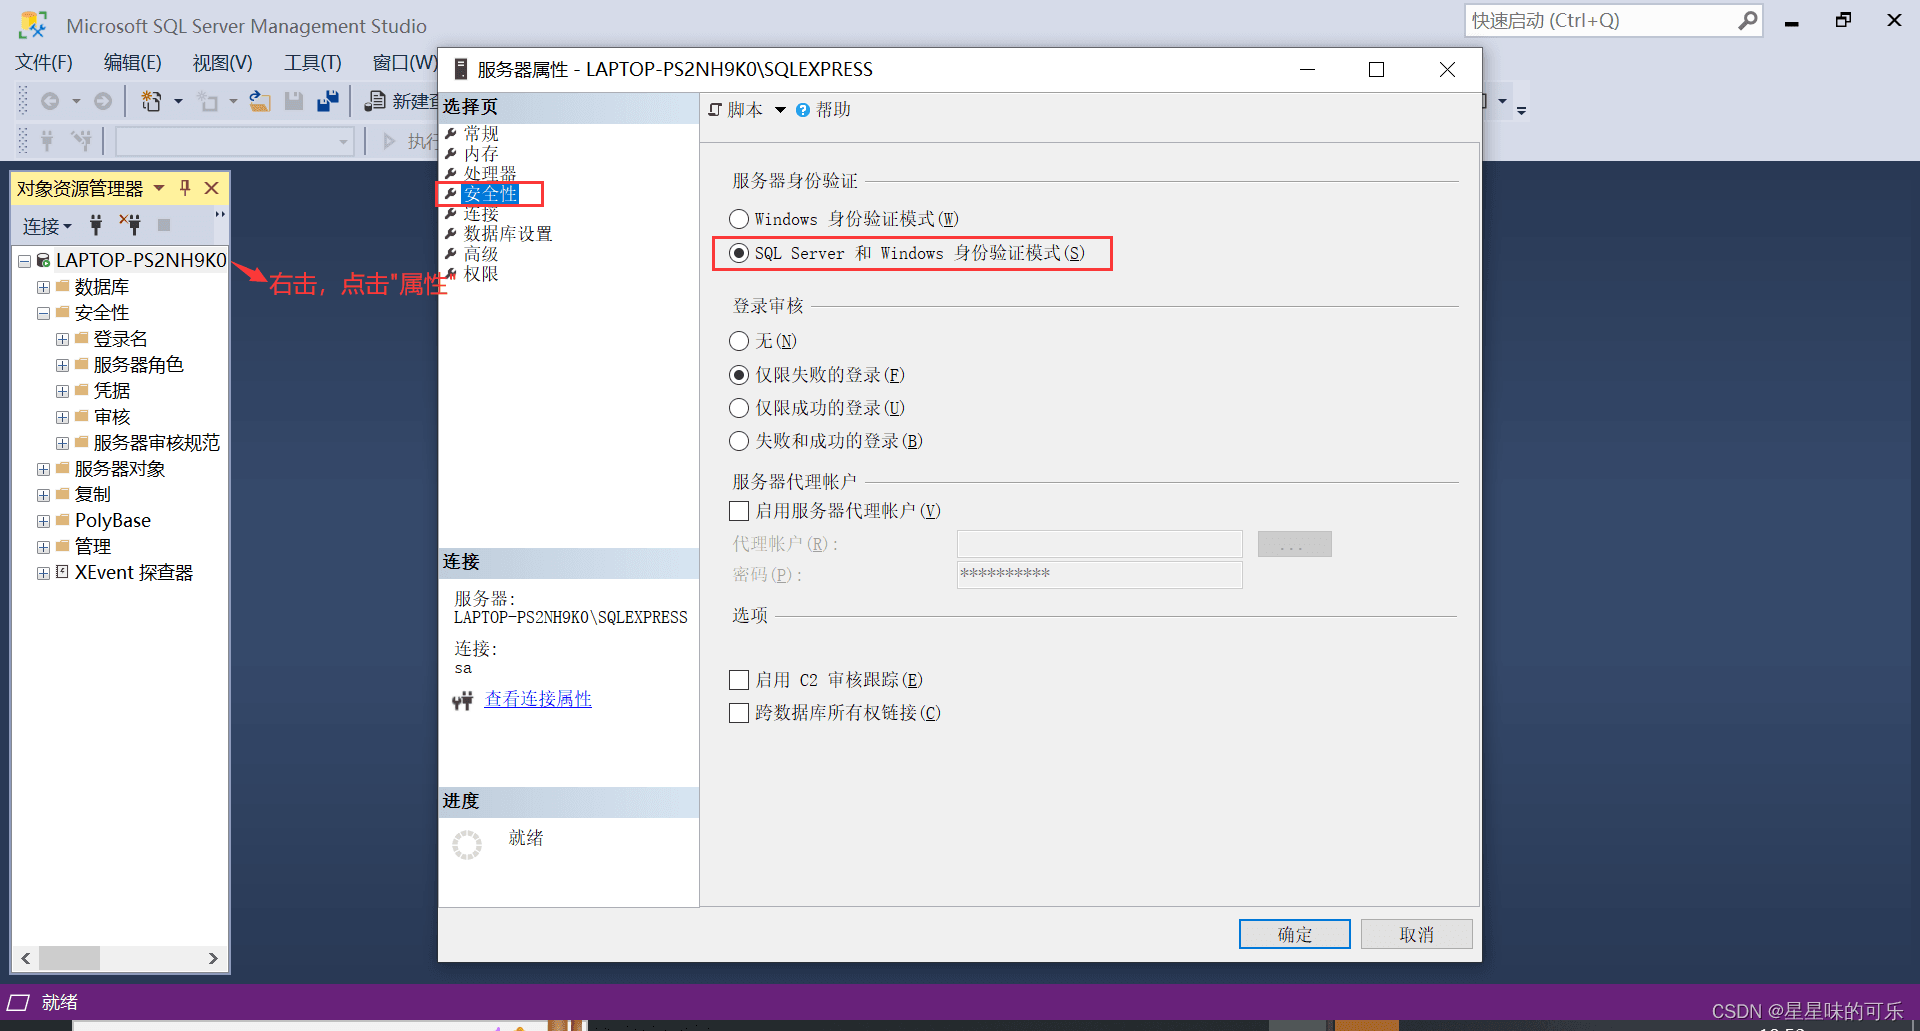Expand the Credentials (凭据) tree node
The image size is (1920, 1031).
coord(62,391)
